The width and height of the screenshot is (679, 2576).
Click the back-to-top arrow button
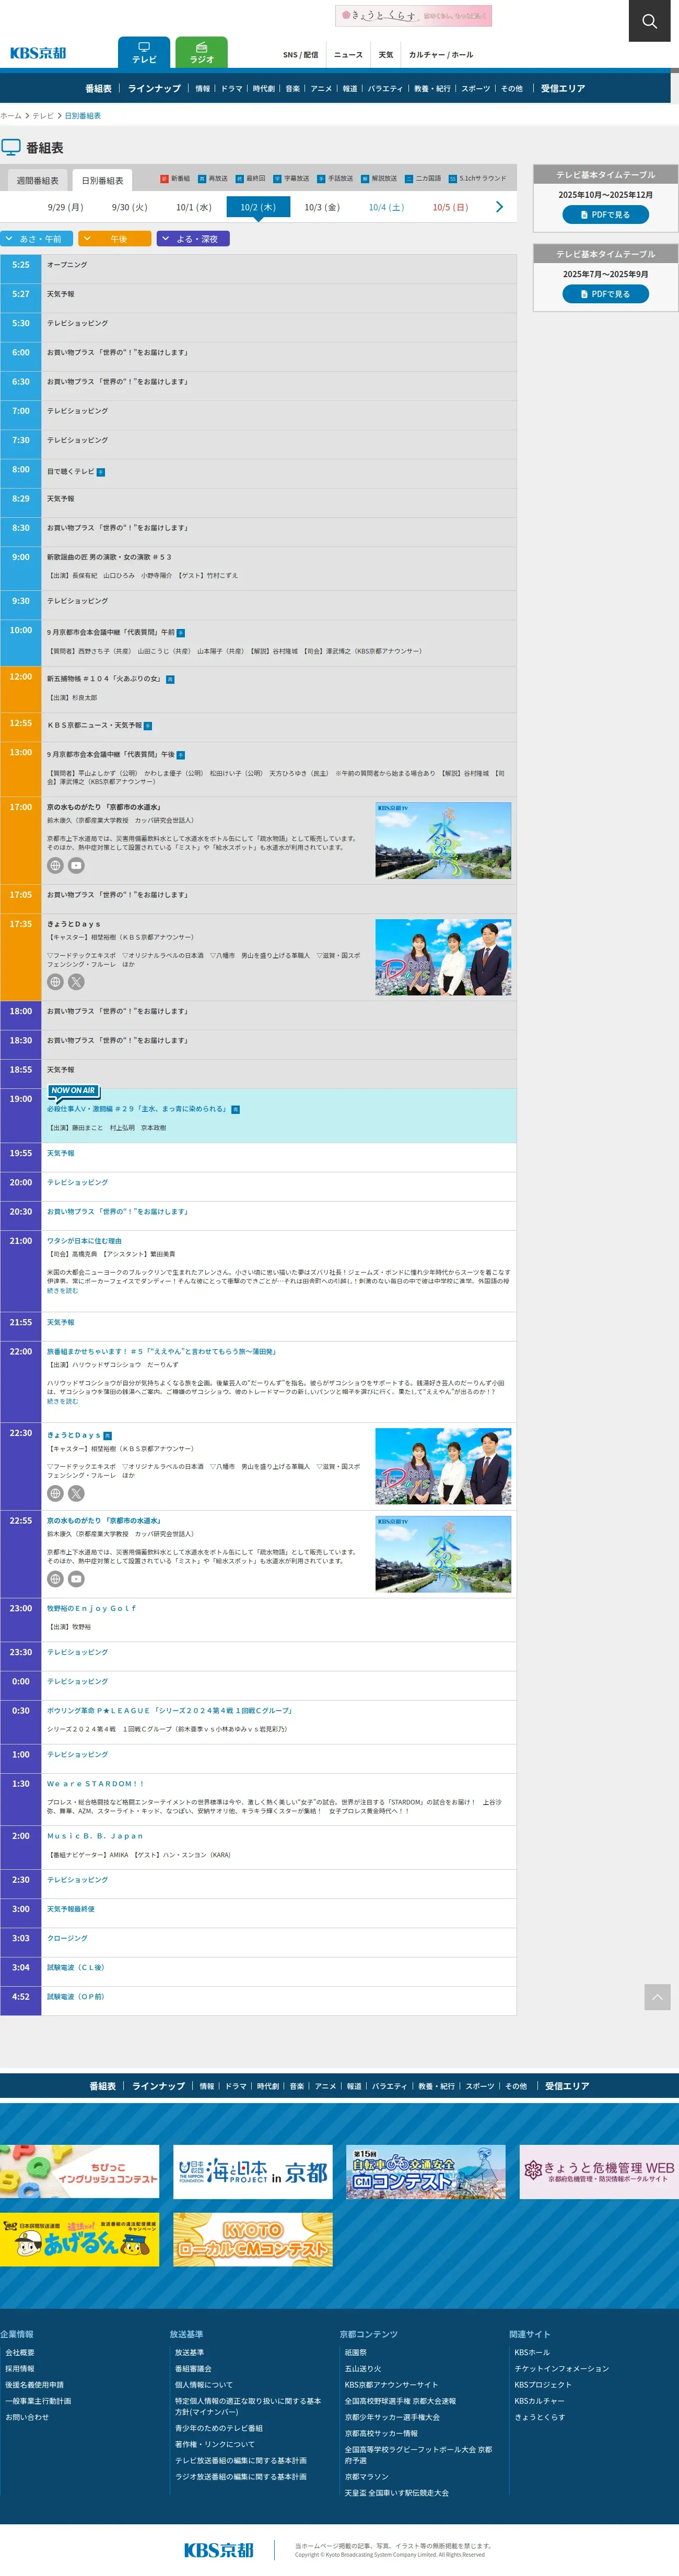657,1997
